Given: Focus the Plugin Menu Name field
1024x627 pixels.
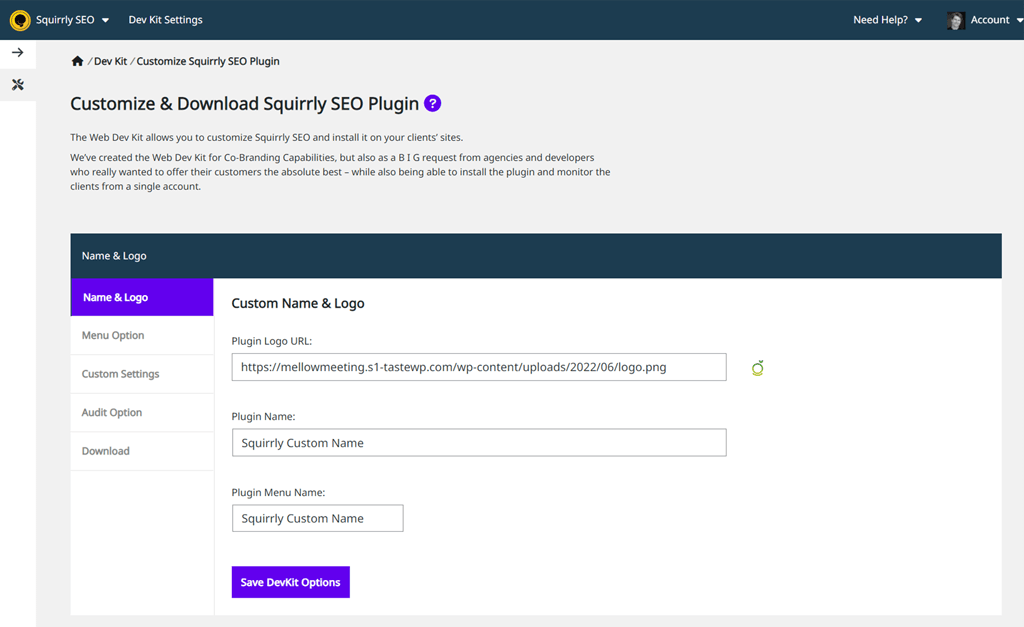Looking at the screenshot, I should click(317, 519).
